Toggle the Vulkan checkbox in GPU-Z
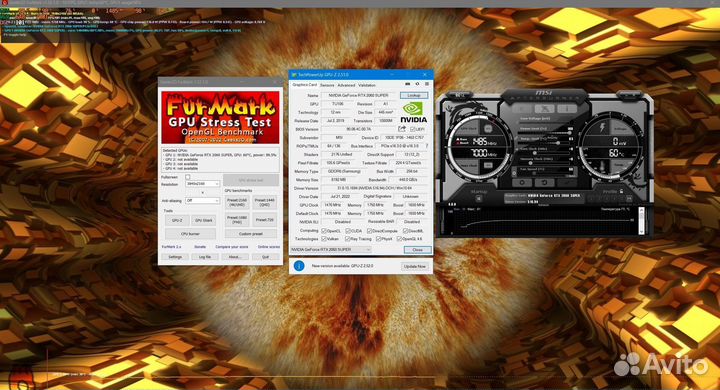The image size is (720, 390). 324,239
